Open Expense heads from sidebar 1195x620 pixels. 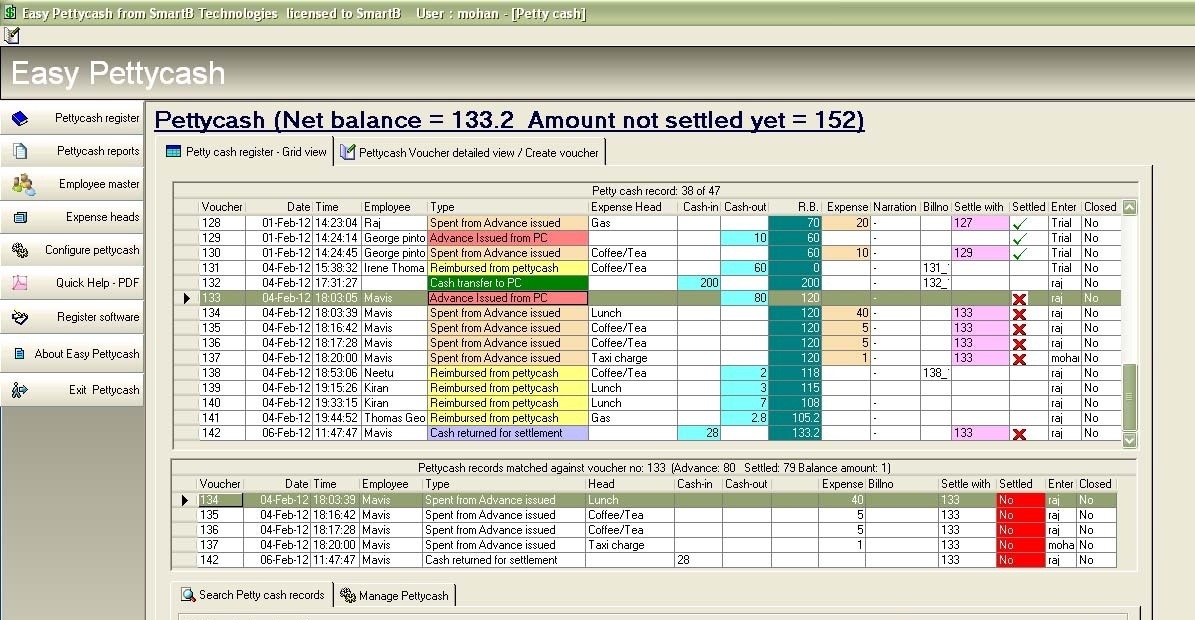(x=72, y=217)
